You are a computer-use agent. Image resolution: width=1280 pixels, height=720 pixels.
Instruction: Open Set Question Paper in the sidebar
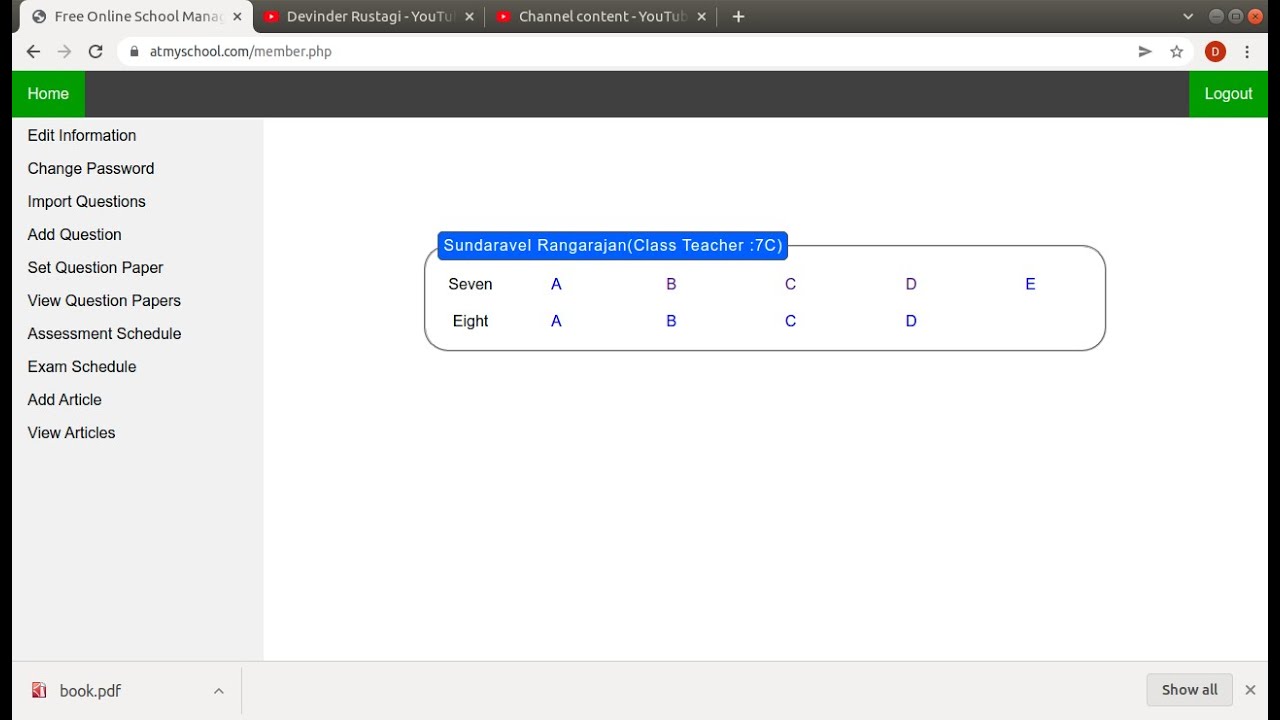tap(95, 268)
